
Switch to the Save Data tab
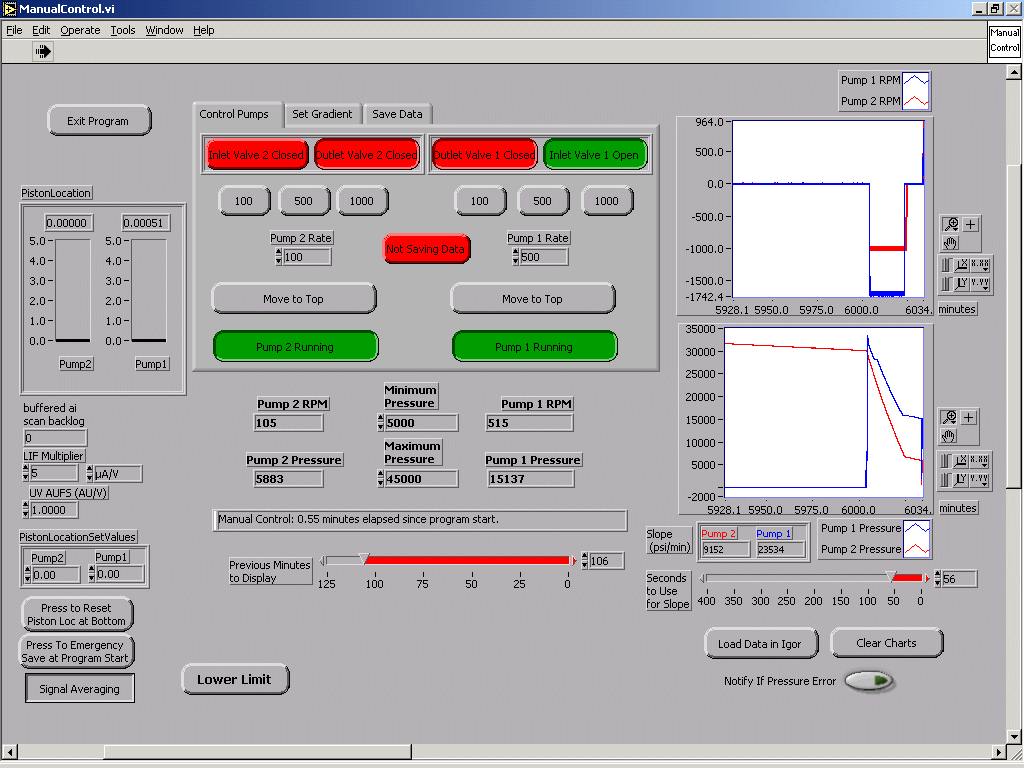pyautogui.click(x=397, y=114)
